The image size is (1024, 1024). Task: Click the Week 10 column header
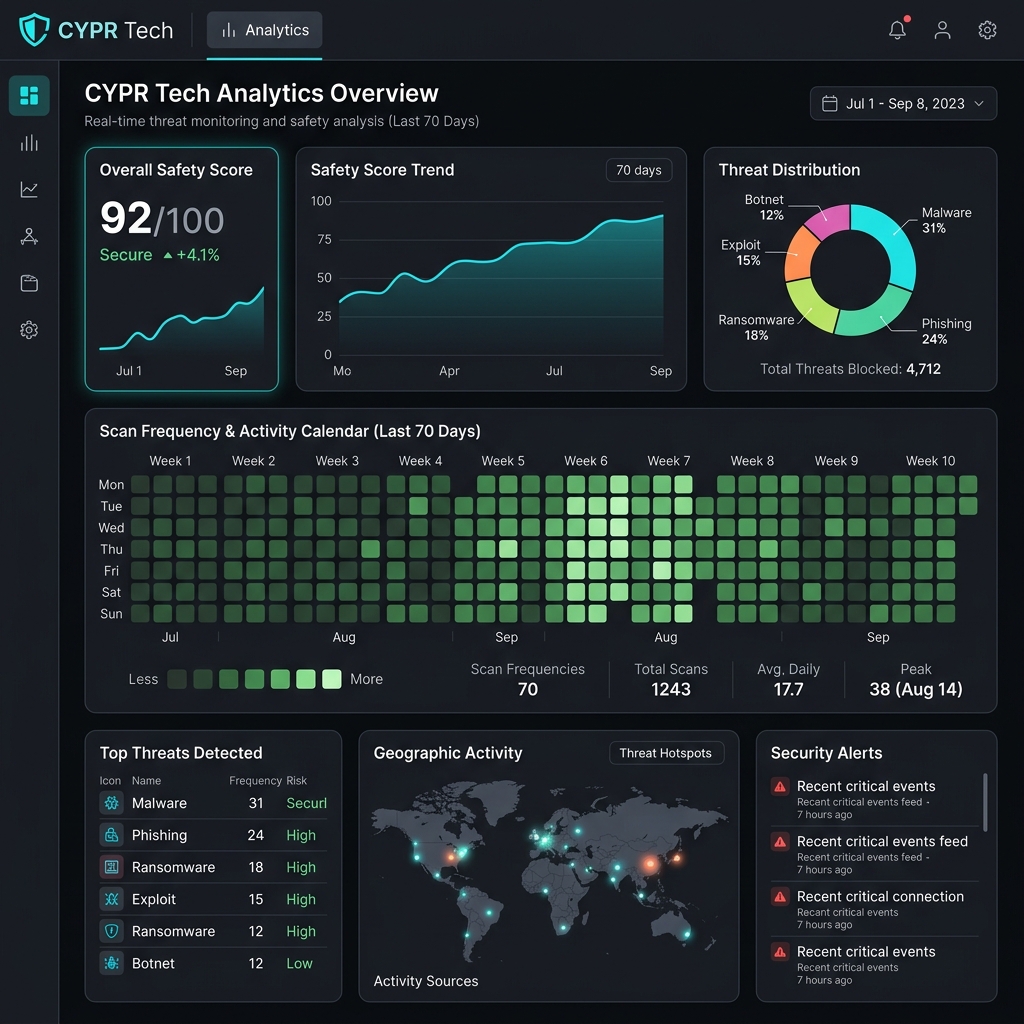click(931, 461)
